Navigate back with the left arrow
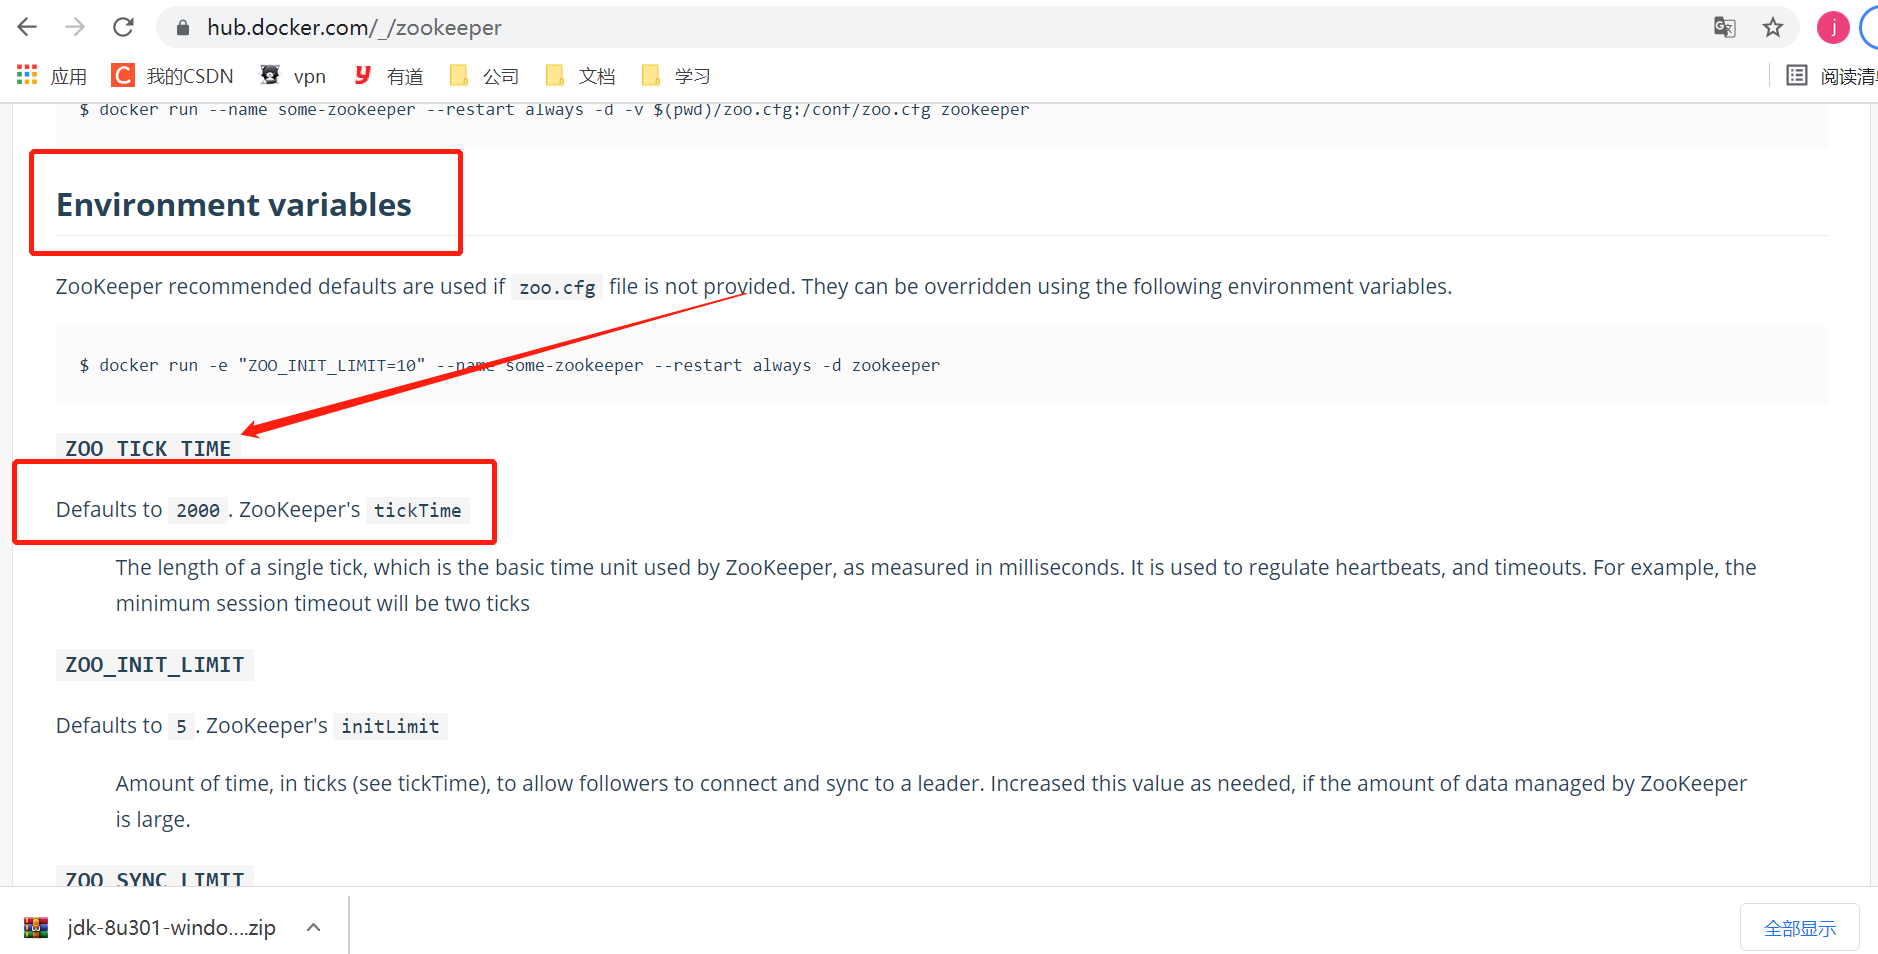 (27, 27)
